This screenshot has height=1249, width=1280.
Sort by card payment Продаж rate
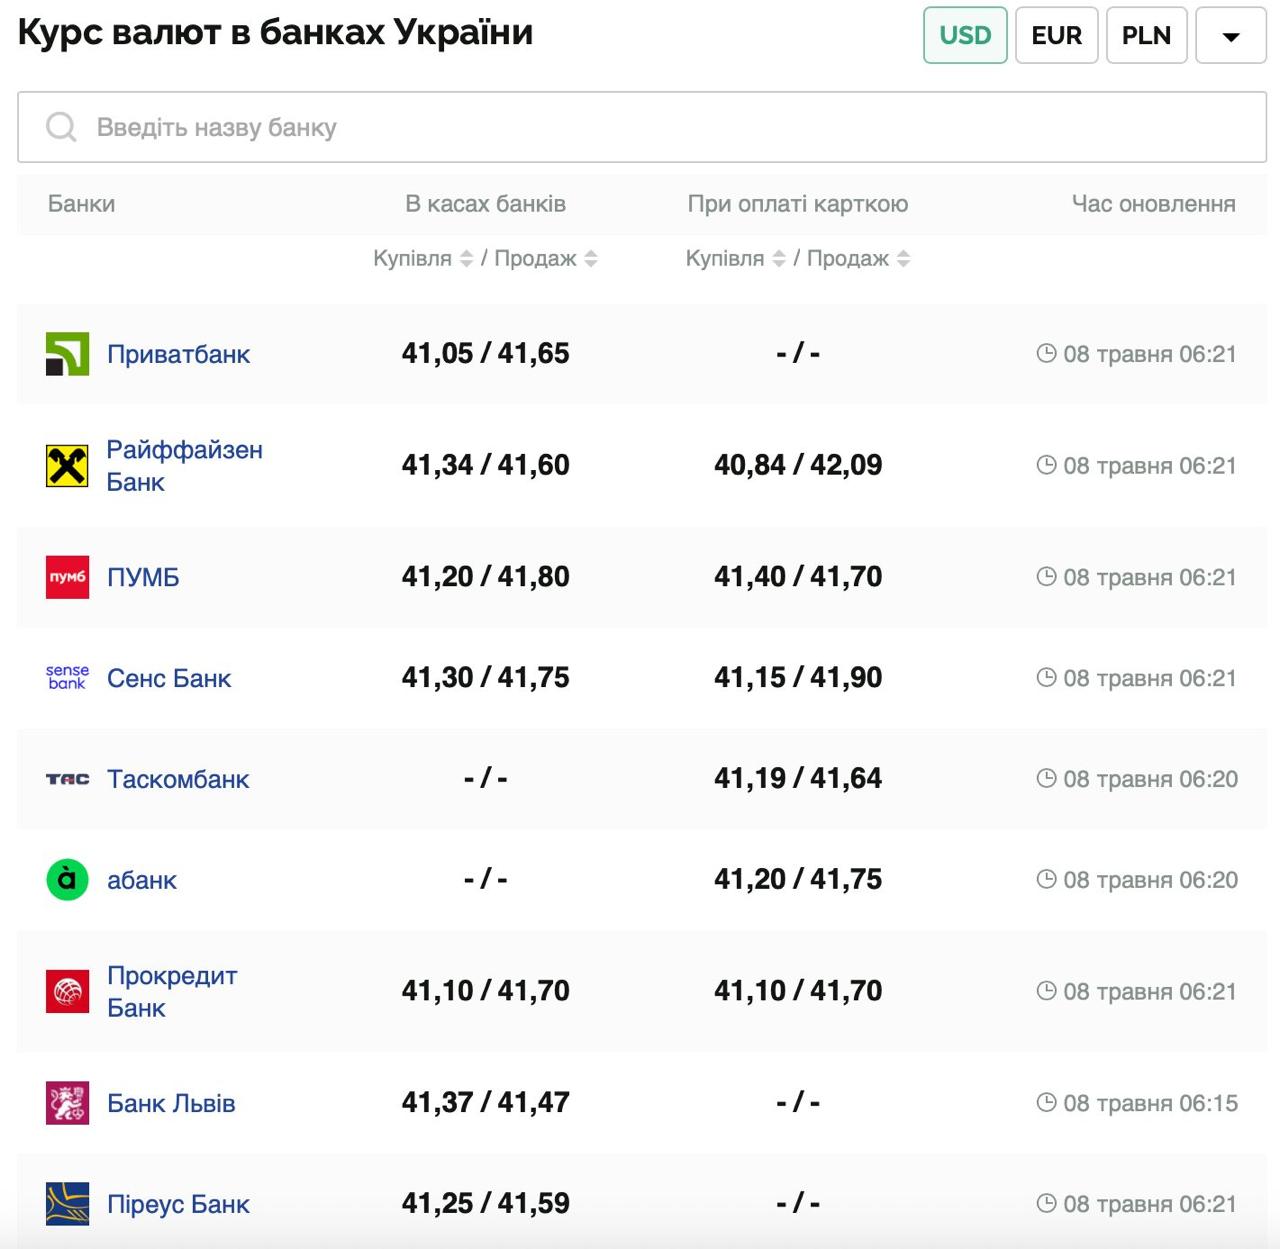tap(903, 259)
